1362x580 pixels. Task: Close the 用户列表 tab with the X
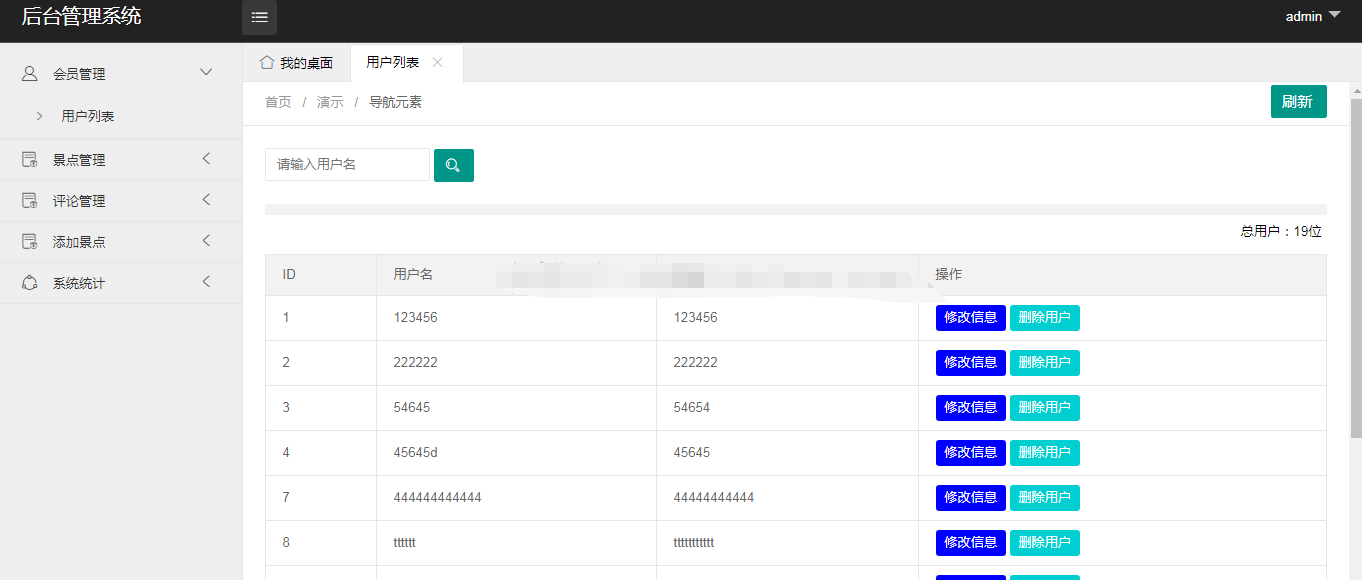coord(437,62)
